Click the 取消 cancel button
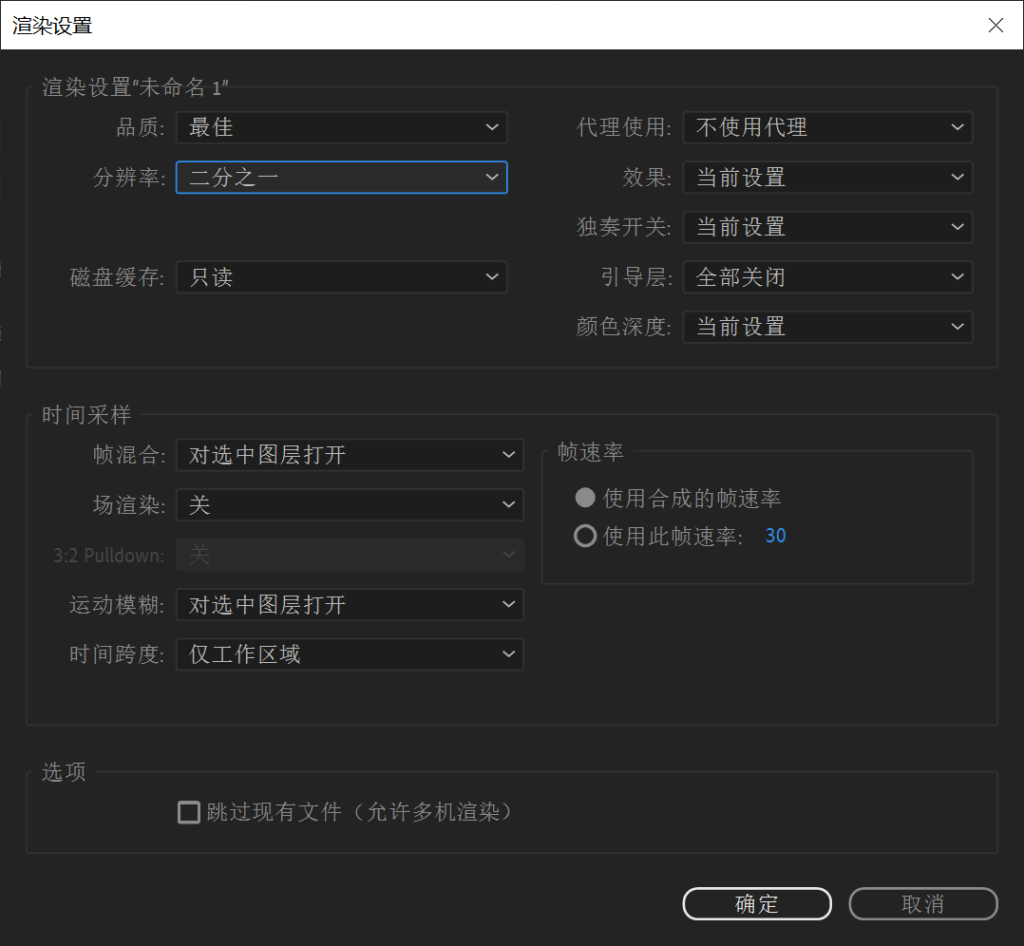The height and width of the screenshot is (946, 1024). [x=923, y=904]
